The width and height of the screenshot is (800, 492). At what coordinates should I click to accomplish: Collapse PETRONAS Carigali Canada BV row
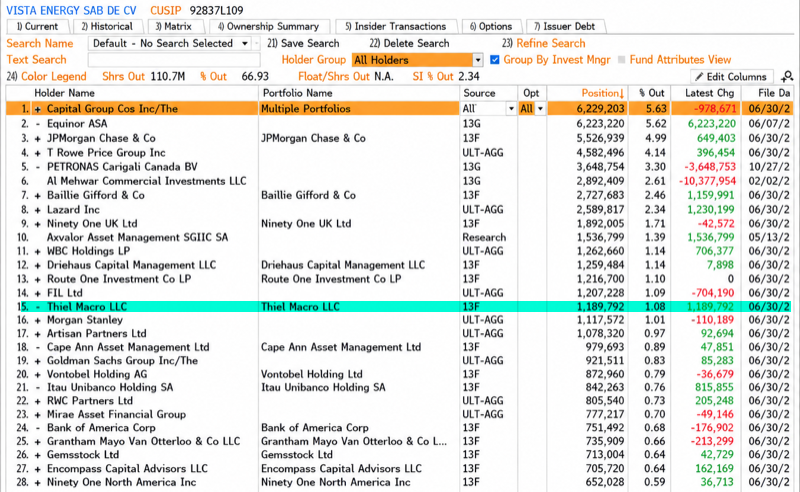tap(38, 167)
